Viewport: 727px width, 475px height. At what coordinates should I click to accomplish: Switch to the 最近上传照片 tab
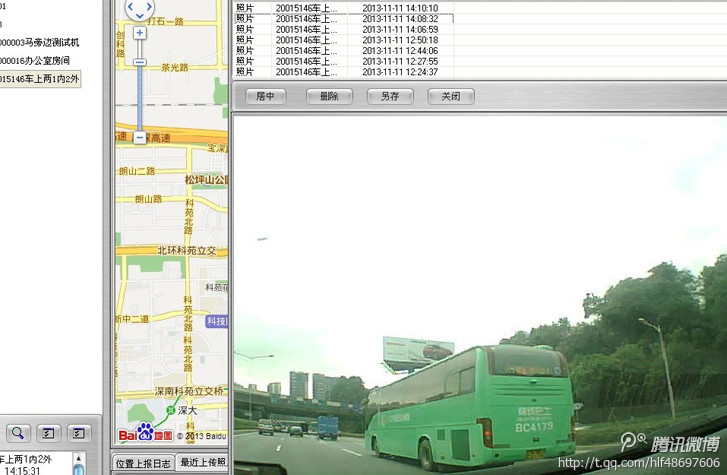pos(202,463)
